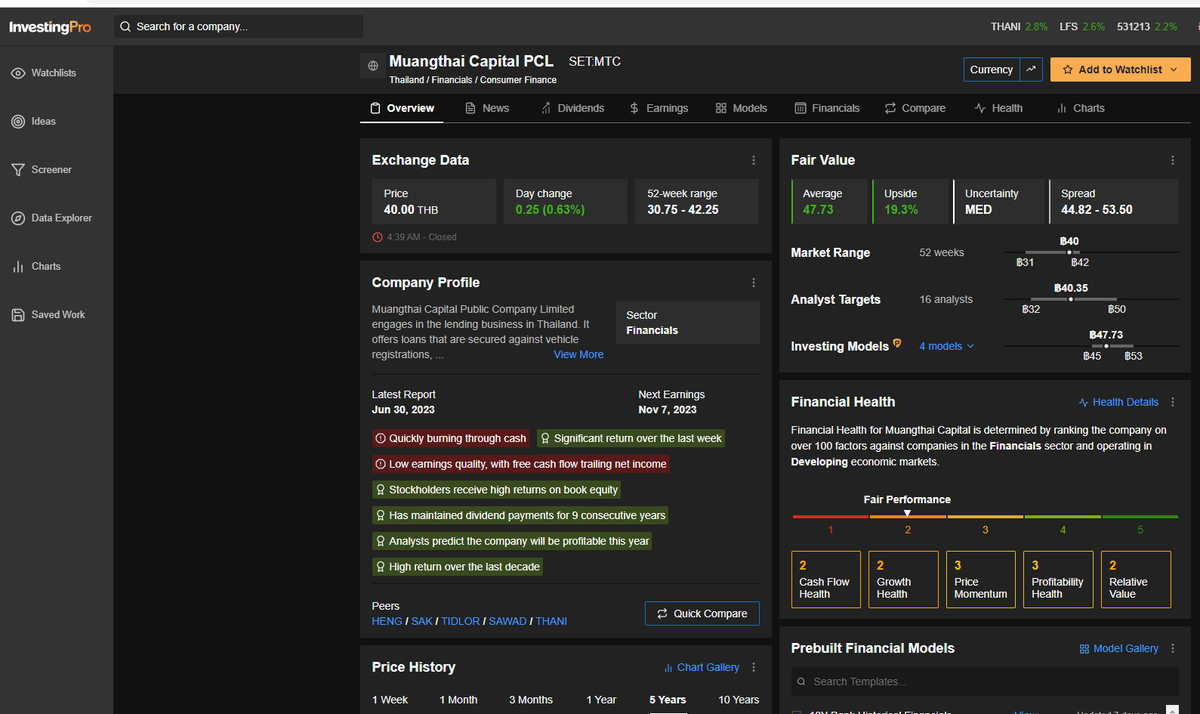Open Saved Work disk icon
This screenshot has height=714, width=1200.
pyautogui.click(x=18, y=314)
